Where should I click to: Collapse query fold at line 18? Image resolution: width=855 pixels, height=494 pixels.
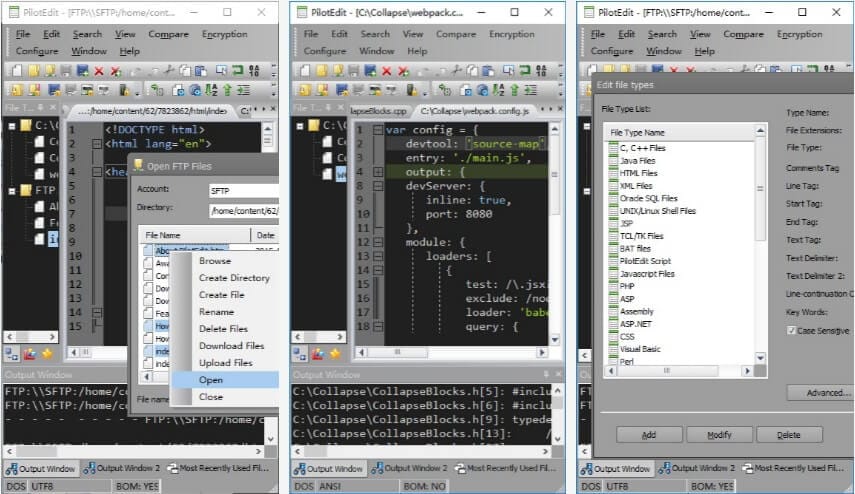point(377,327)
